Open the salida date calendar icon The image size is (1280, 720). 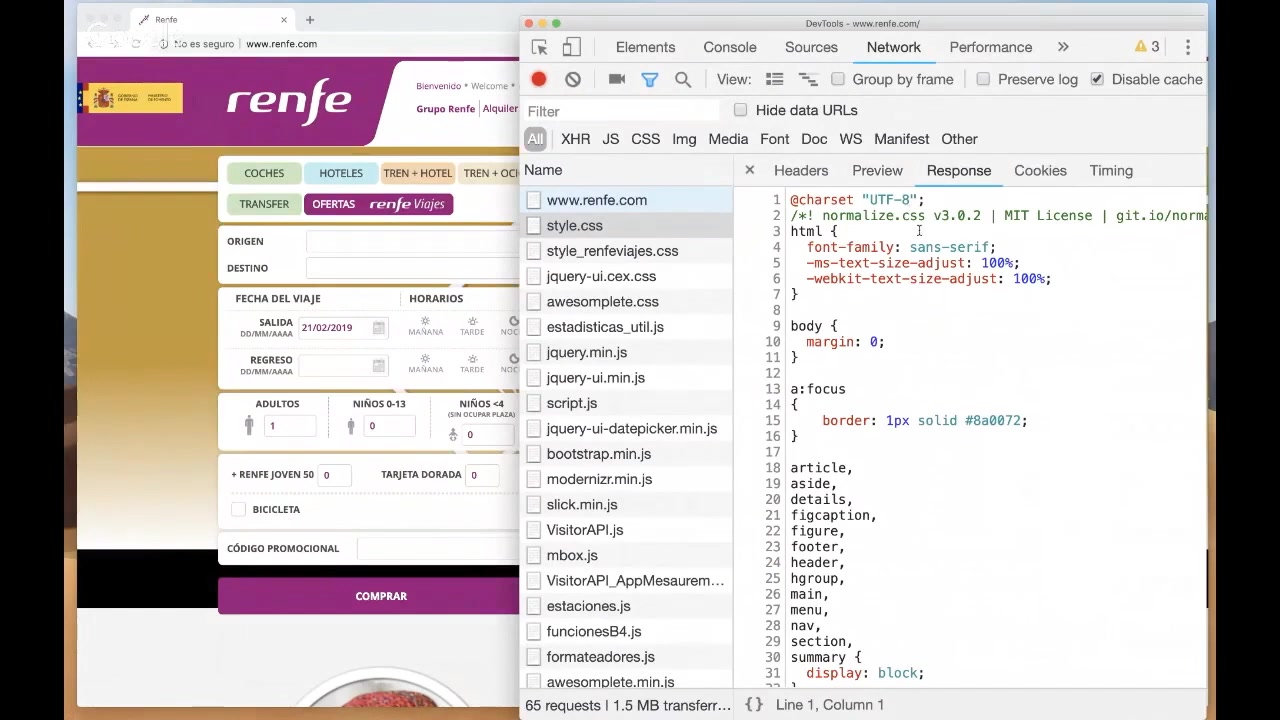[379, 328]
